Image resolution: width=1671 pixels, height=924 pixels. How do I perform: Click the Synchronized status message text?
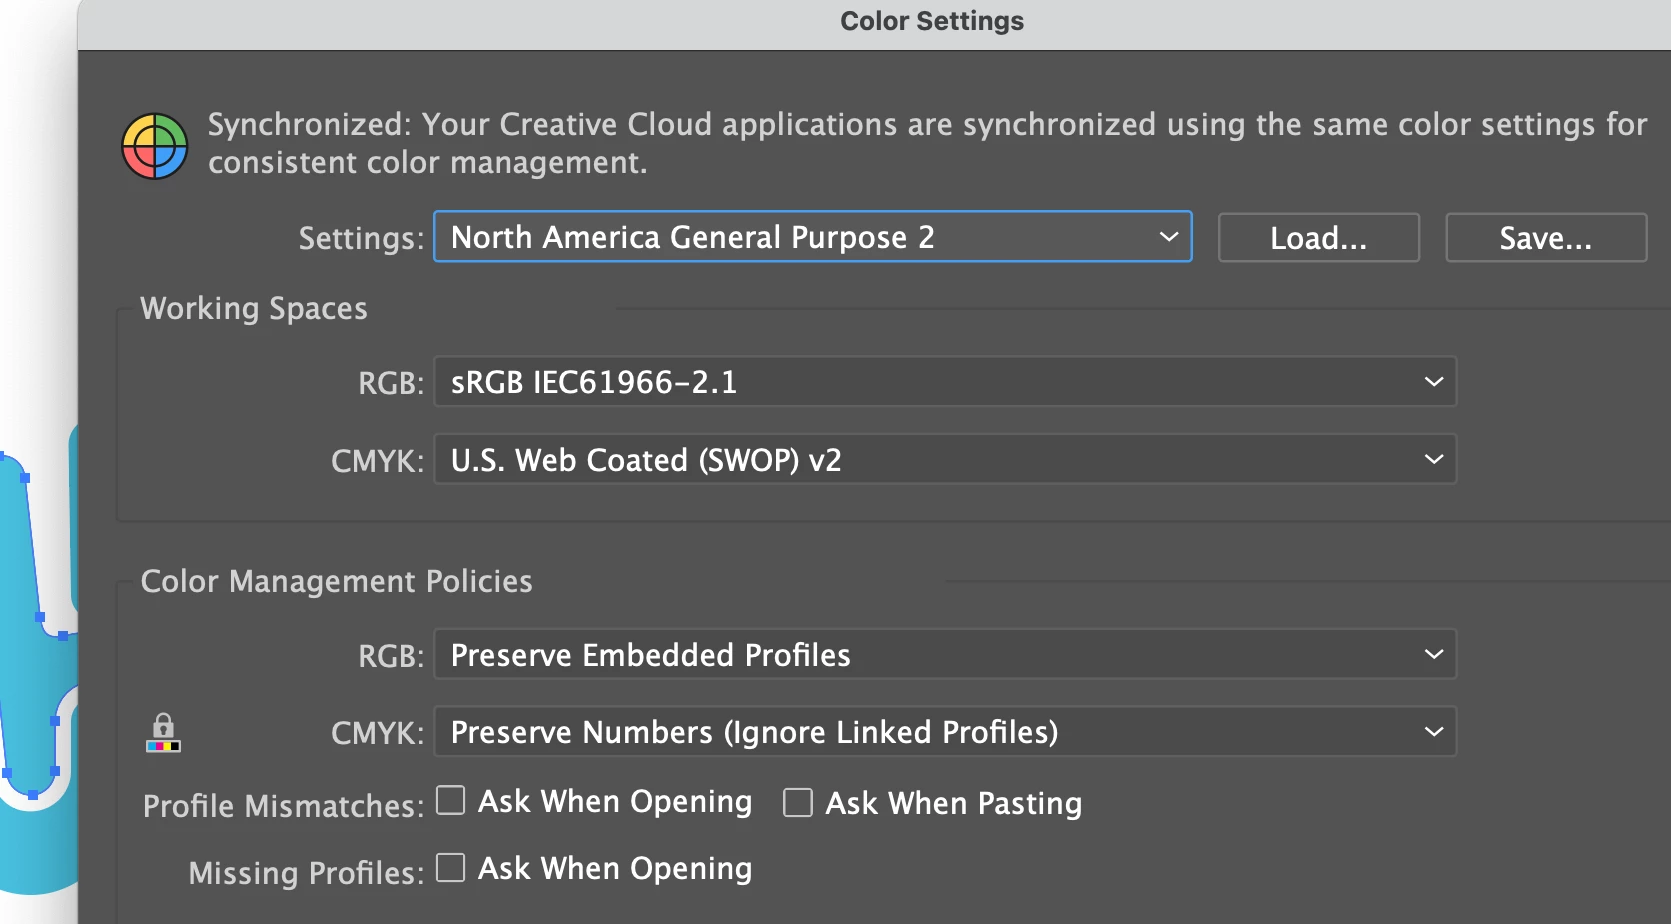[926, 143]
